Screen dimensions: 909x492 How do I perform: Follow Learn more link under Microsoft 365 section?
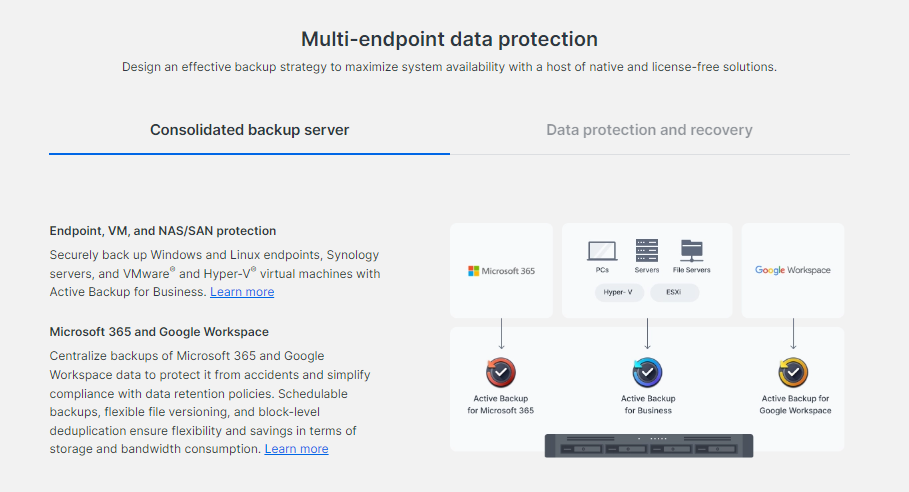coord(296,449)
